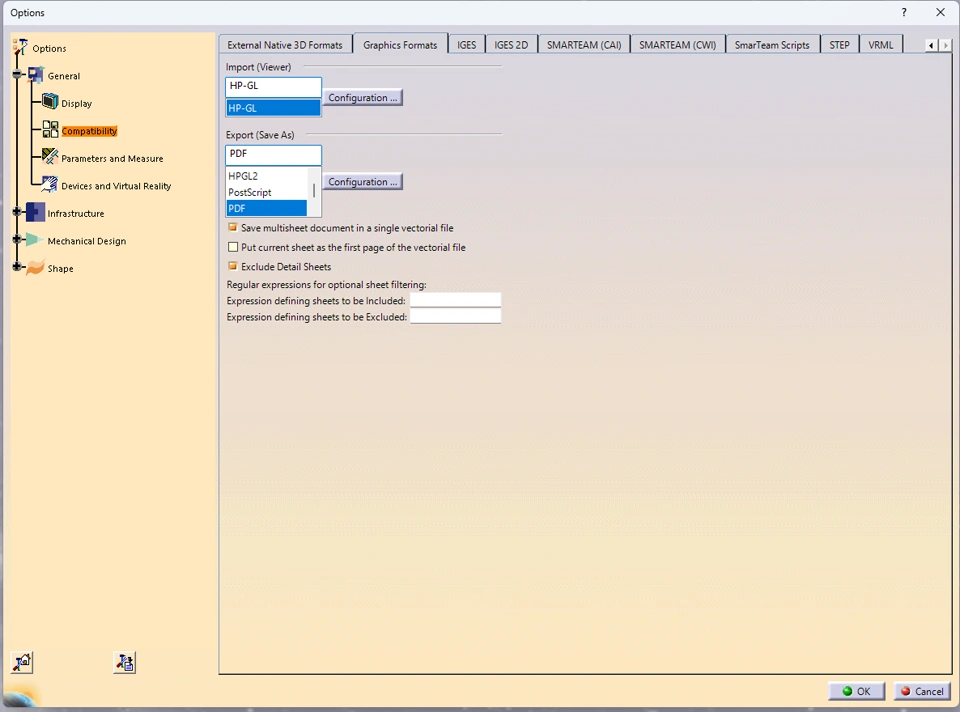Enable Put current sheet as the first page
This screenshot has height=712, width=960.
[233, 247]
